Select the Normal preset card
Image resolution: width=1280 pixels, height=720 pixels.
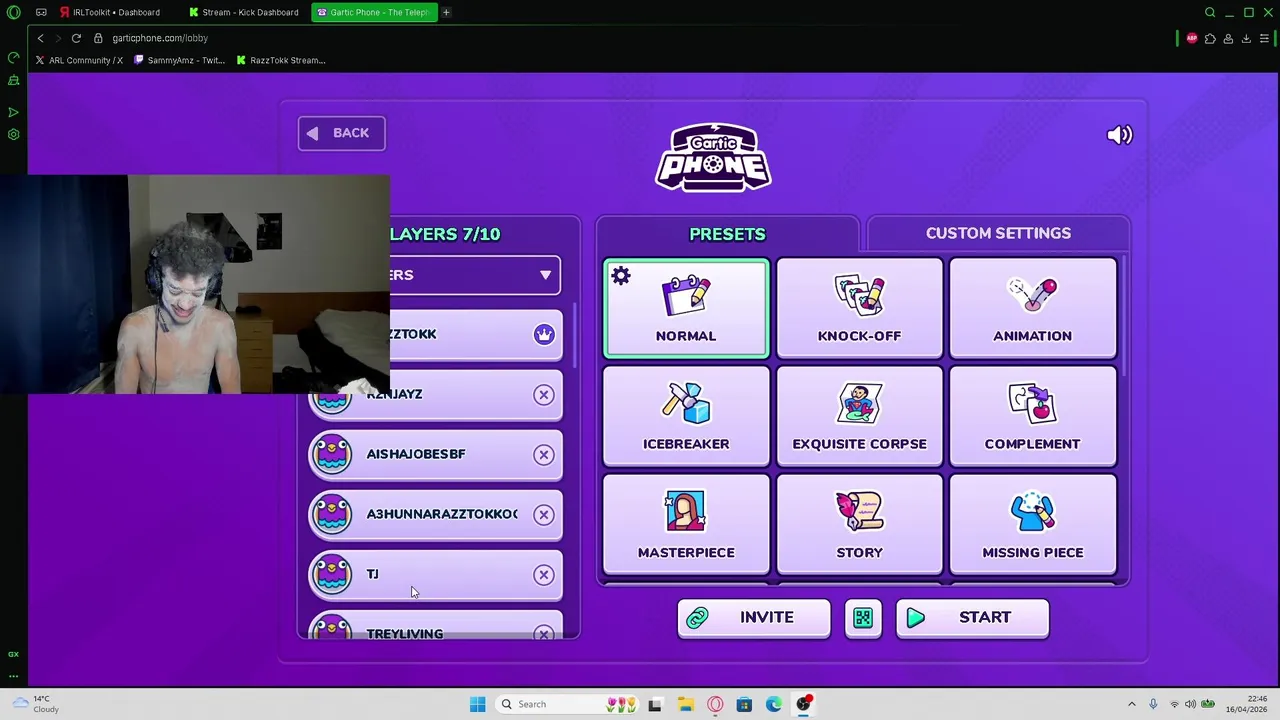(686, 308)
